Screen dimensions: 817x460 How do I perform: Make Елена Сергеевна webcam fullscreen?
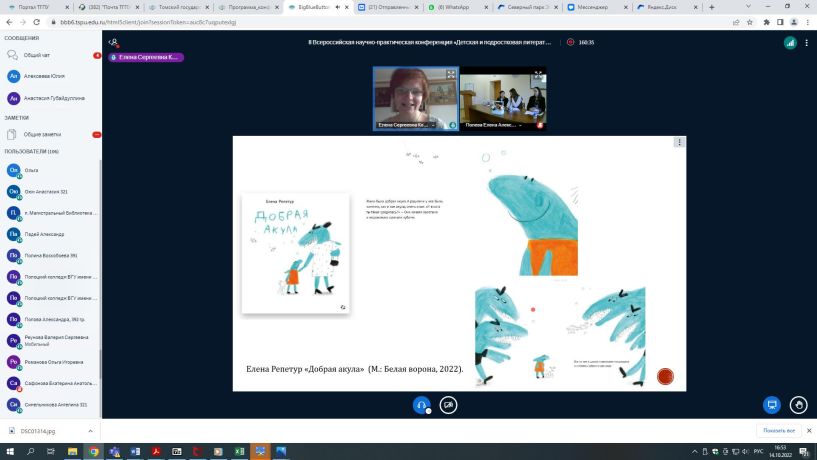451,75
